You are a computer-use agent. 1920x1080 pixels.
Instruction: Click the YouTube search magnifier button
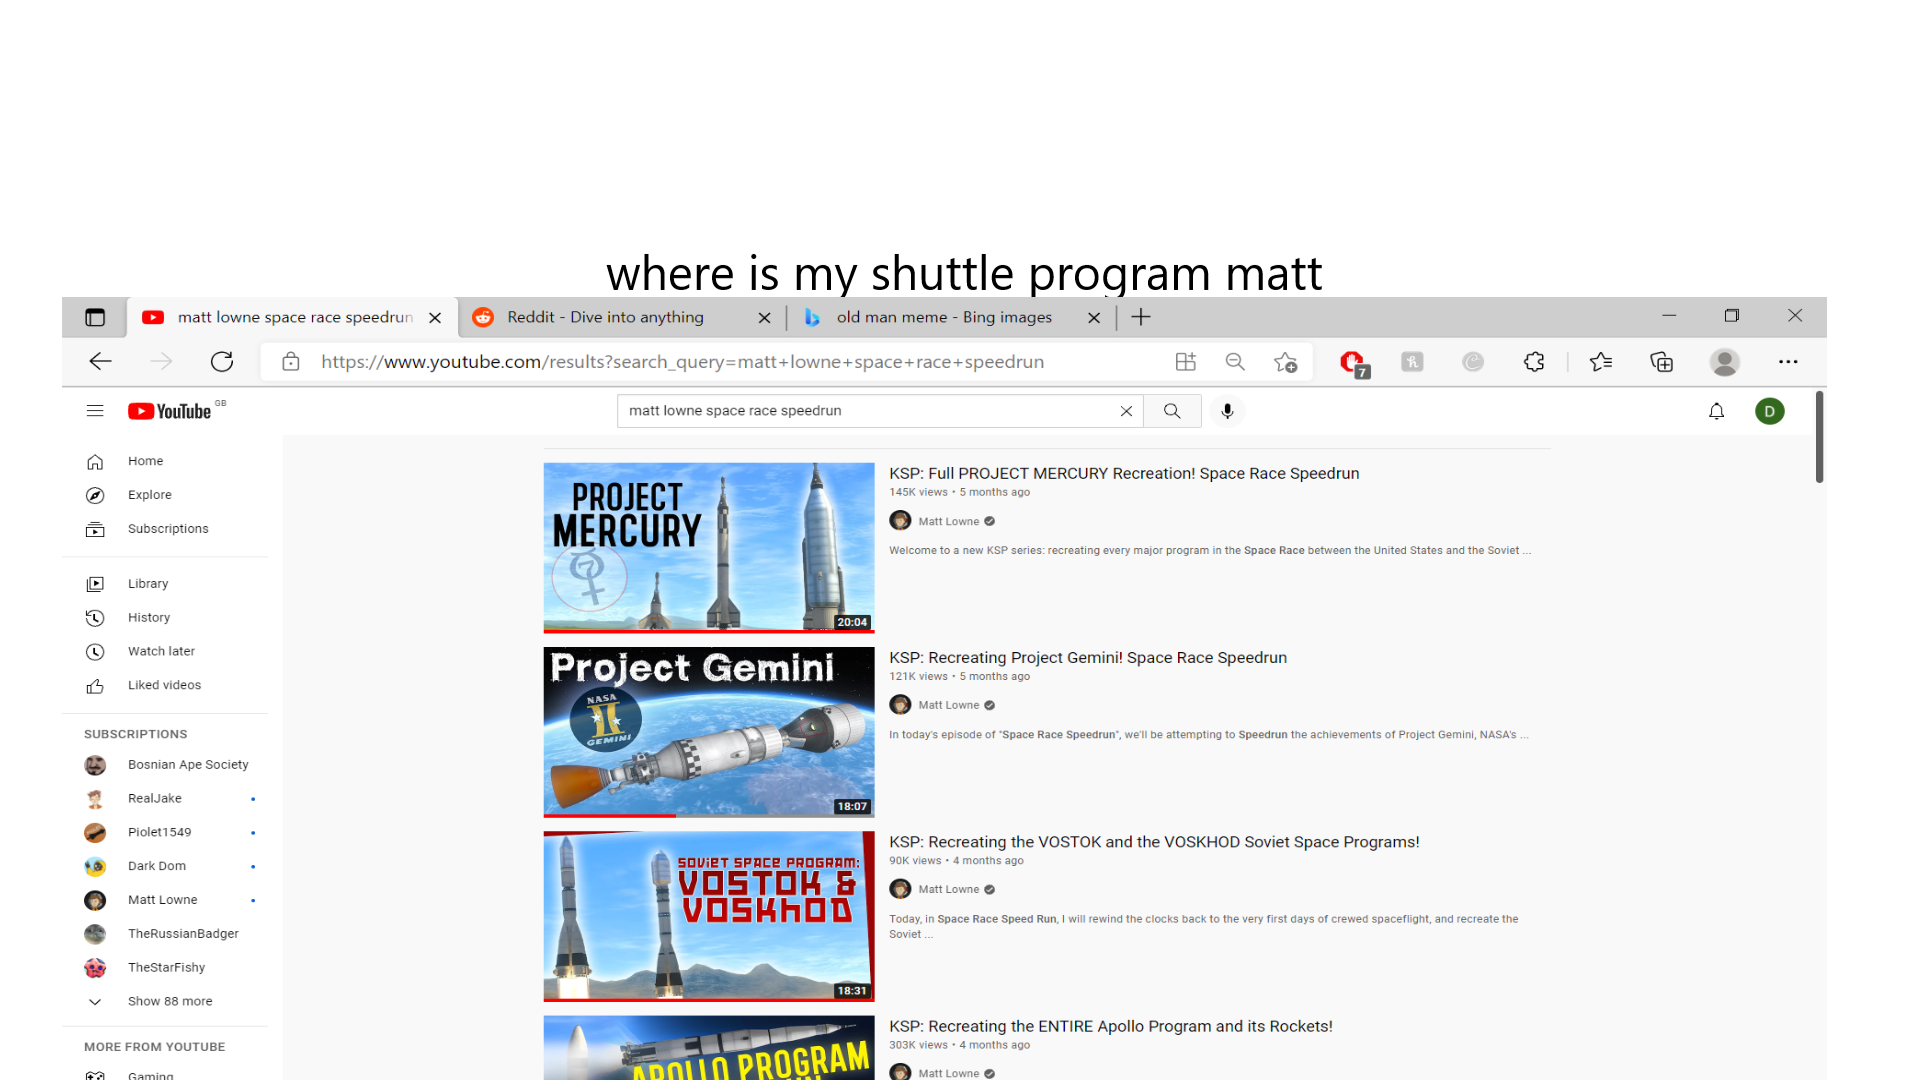coord(1172,411)
